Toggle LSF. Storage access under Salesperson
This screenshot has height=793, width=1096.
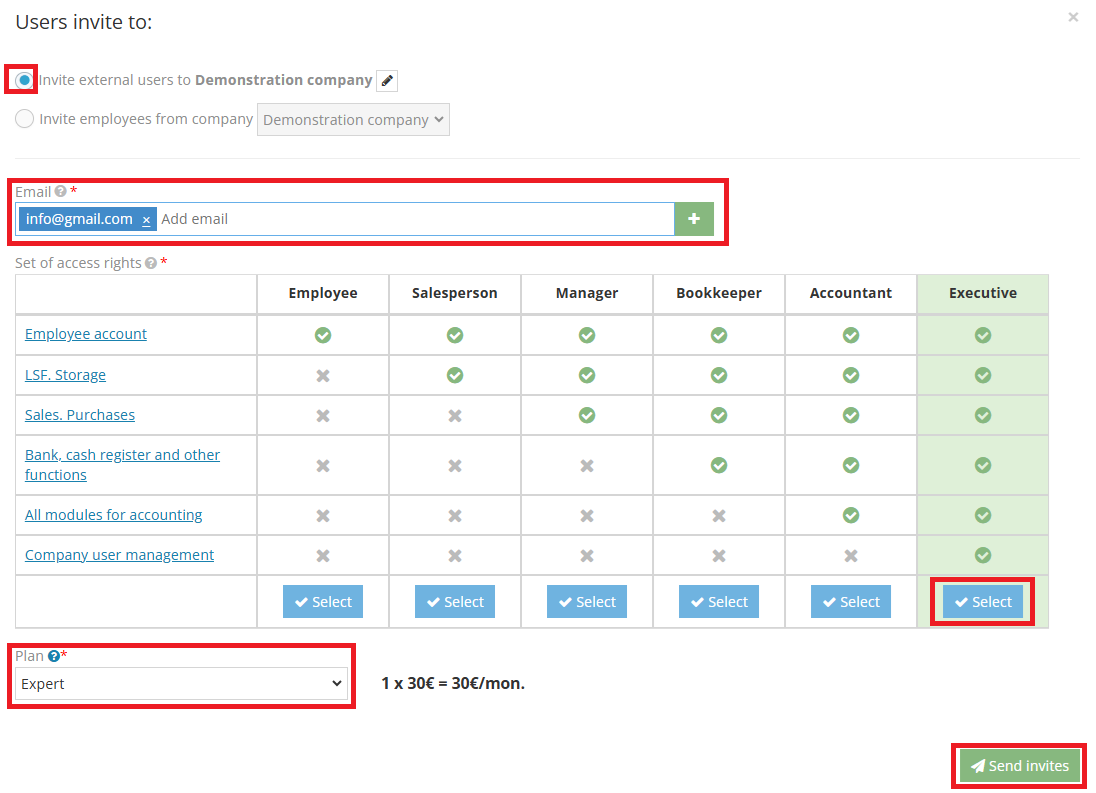pyautogui.click(x=455, y=374)
